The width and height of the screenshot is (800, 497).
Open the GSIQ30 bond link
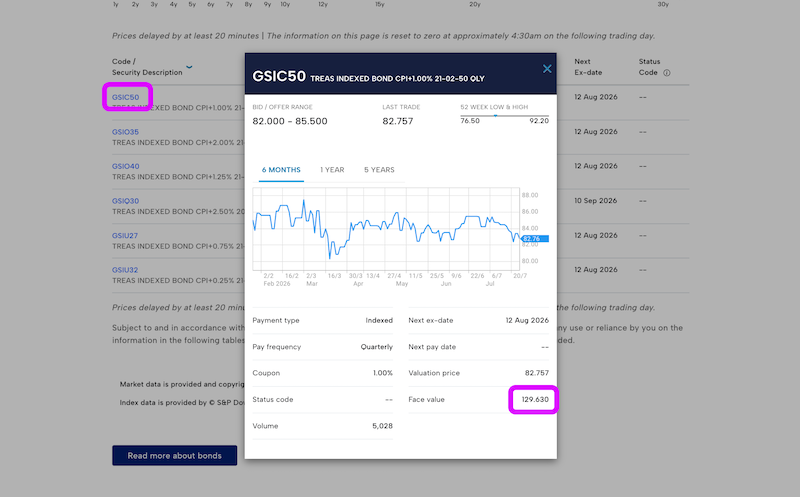[126, 201]
